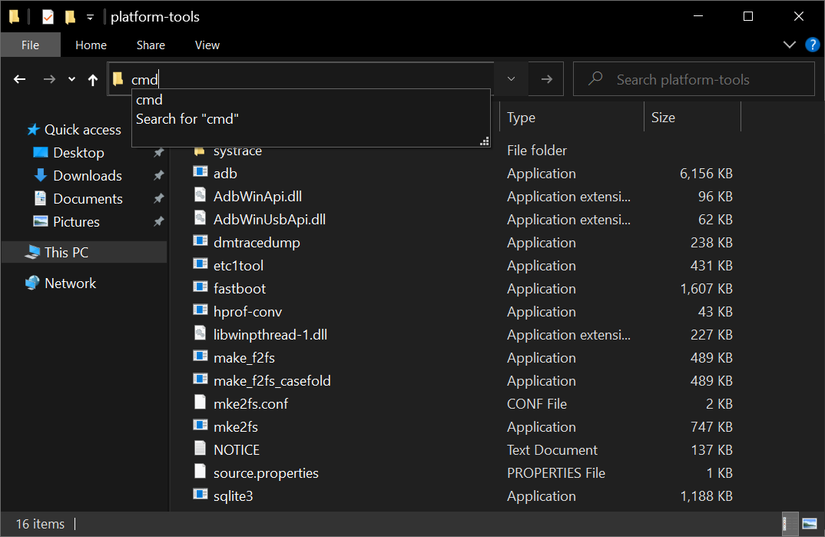Switch to the View tab
This screenshot has width=825, height=537.
(x=207, y=45)
